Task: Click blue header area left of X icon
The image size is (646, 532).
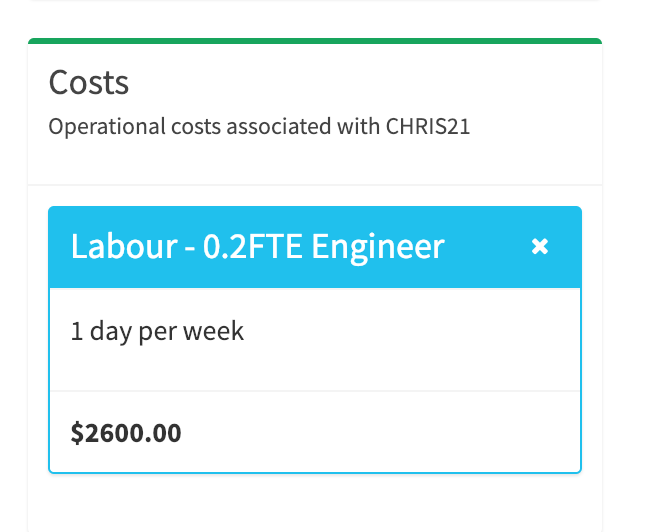Action: coord(486,246)
